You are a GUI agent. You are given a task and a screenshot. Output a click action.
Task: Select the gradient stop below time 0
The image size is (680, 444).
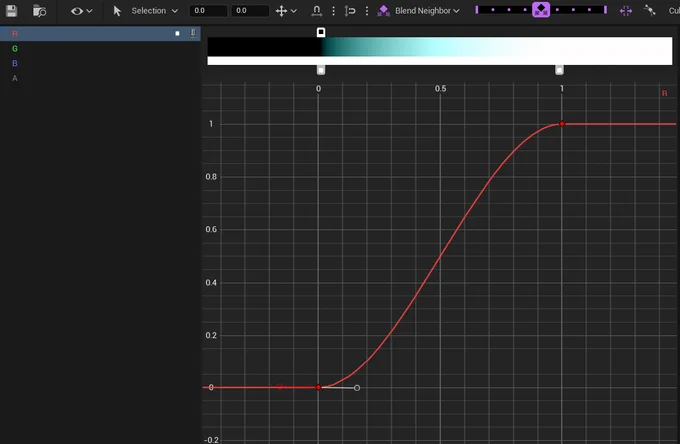[x=321, y=70]
